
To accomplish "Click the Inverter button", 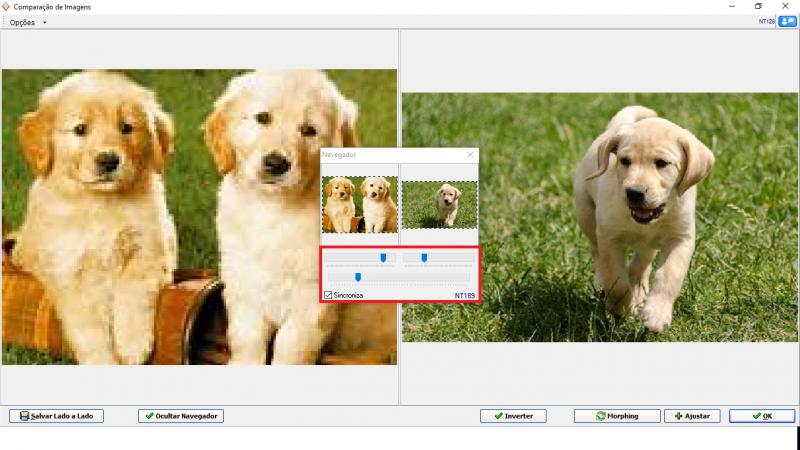I will [x=512, y=416].
